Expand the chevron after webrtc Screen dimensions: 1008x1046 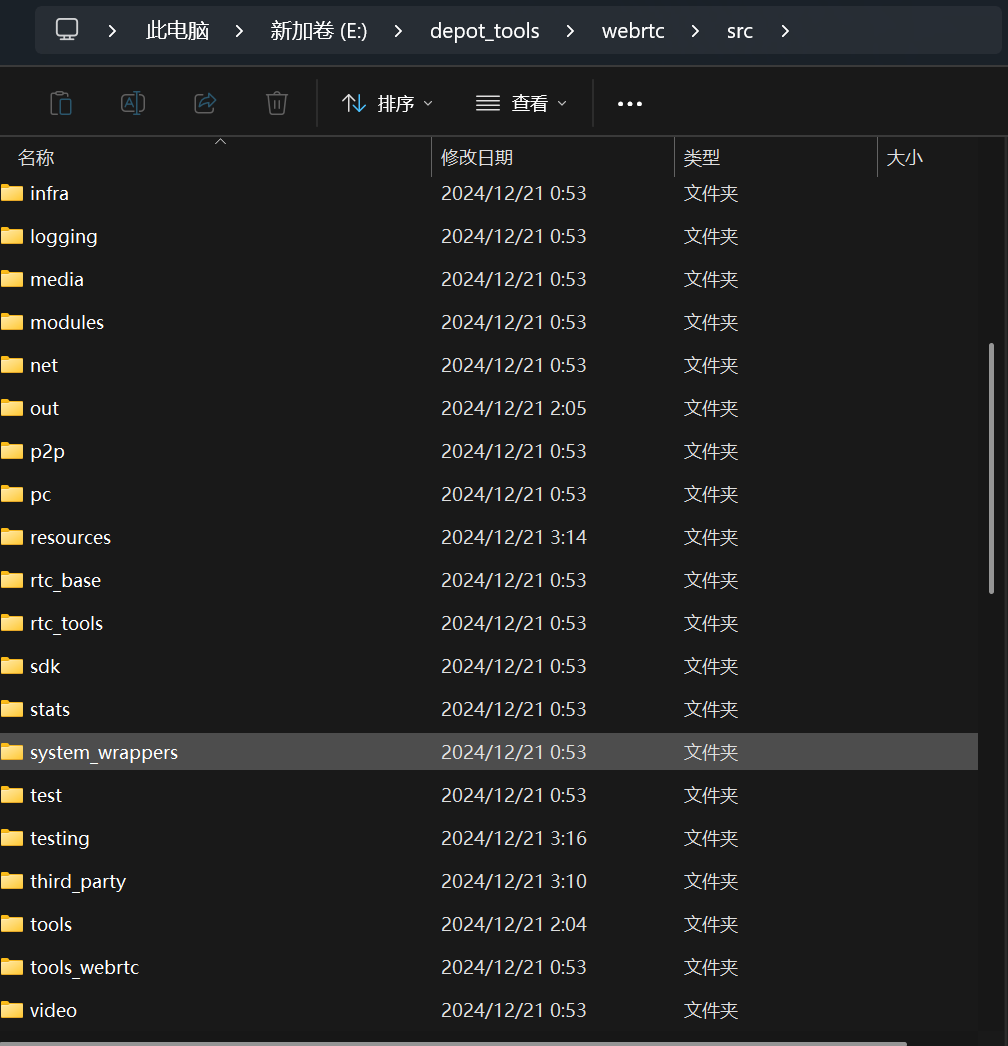point(695,31)
